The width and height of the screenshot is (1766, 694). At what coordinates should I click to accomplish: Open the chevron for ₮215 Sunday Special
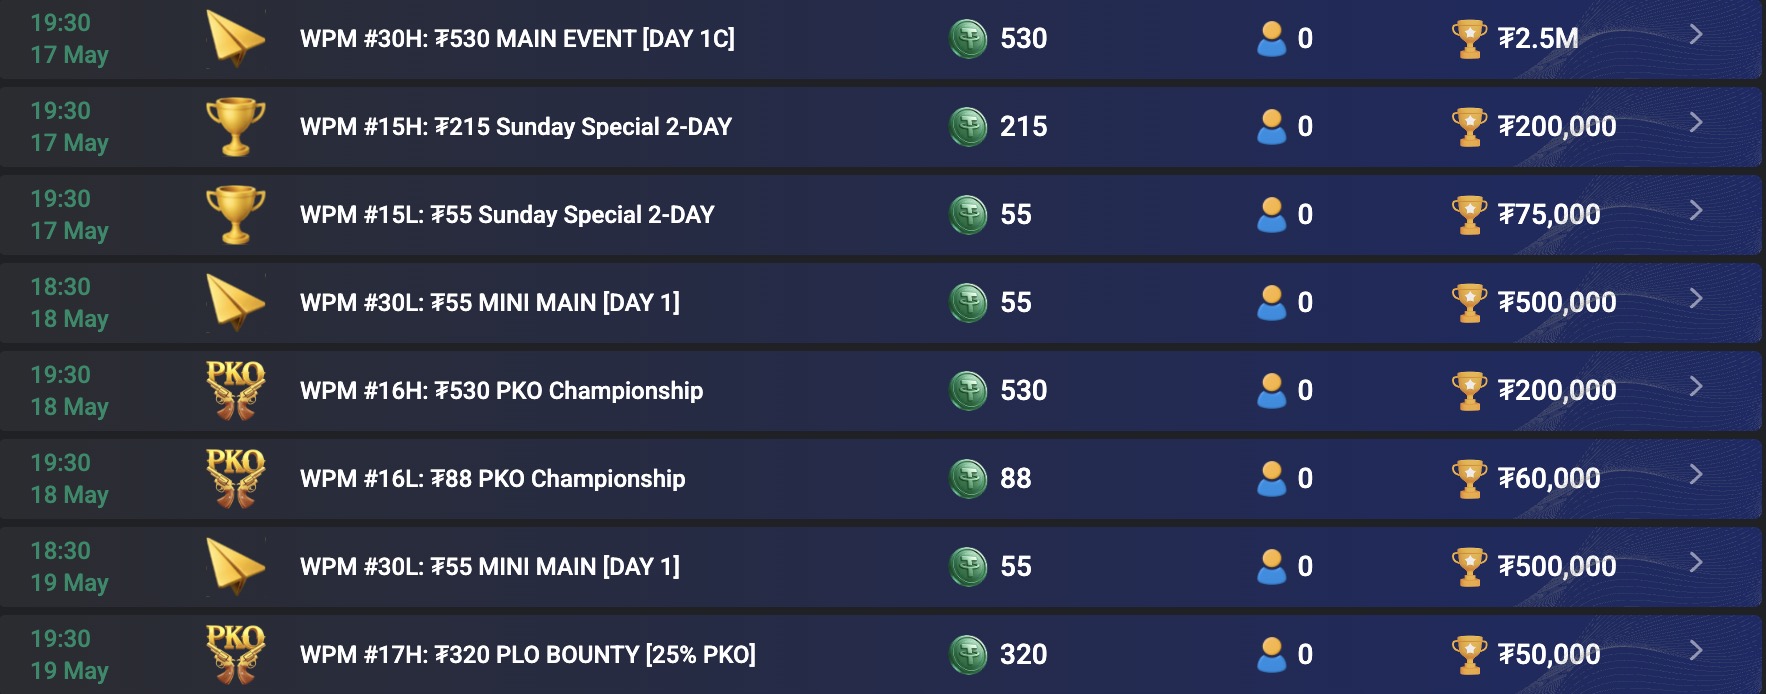tap(1695, 127)
